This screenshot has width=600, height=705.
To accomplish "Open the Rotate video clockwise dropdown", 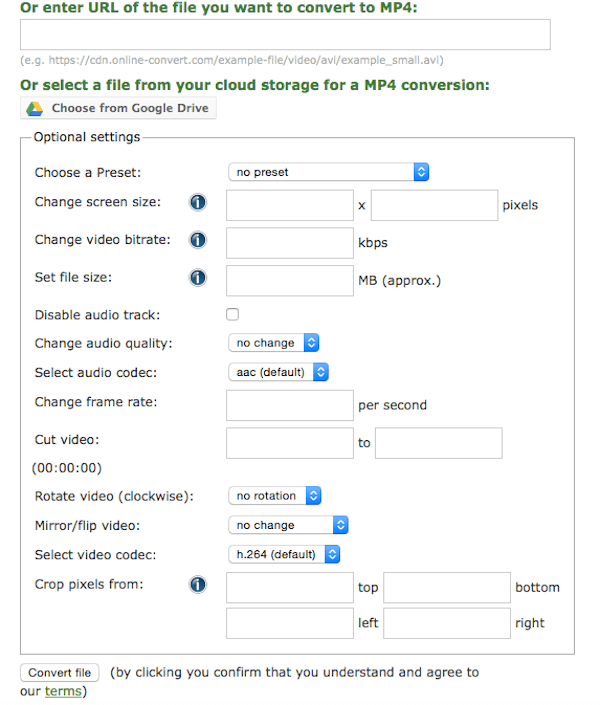I will [x=274, y=496].
